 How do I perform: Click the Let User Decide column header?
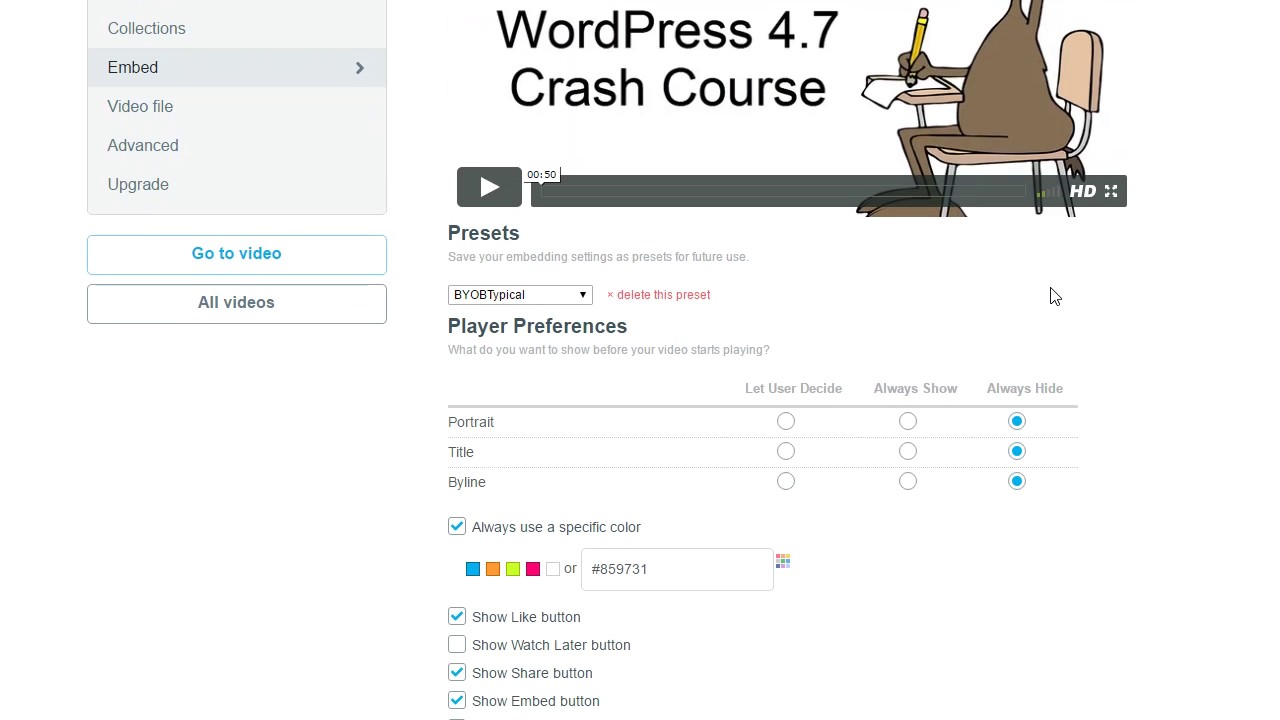pos(793,388)
